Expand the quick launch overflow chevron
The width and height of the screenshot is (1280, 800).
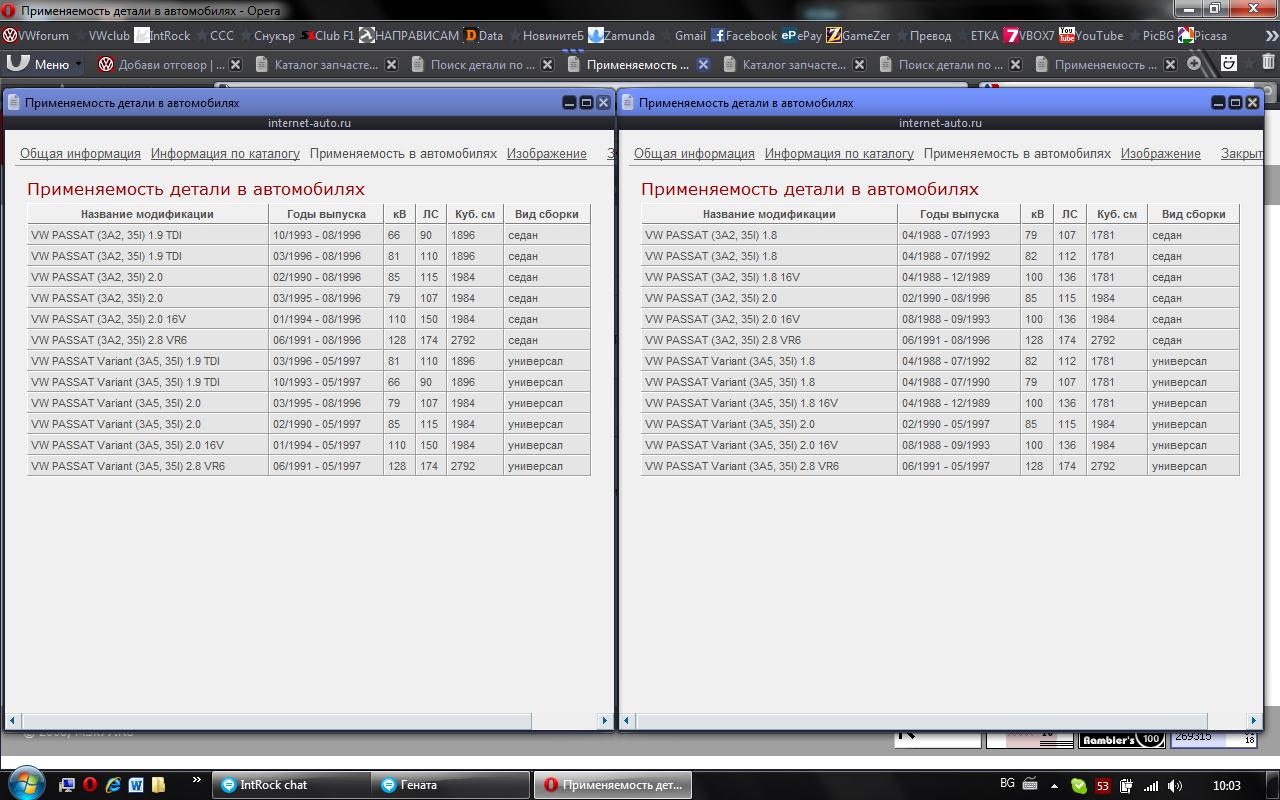(x=196, y=780)
